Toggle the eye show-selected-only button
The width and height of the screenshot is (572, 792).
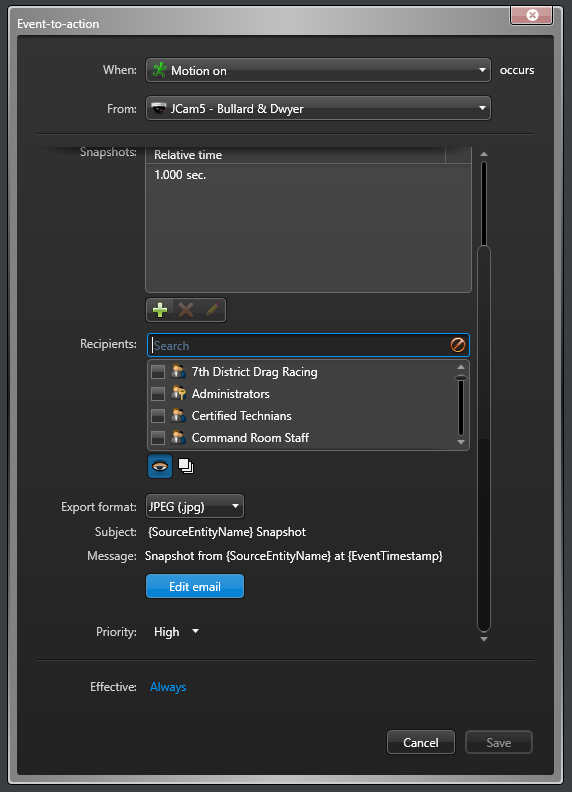160,466
